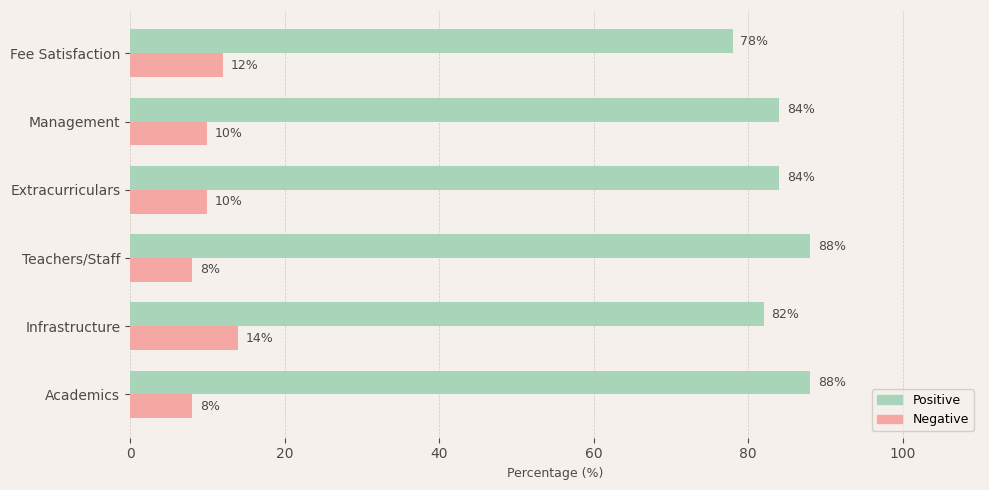Click the 82% data label

785,314
